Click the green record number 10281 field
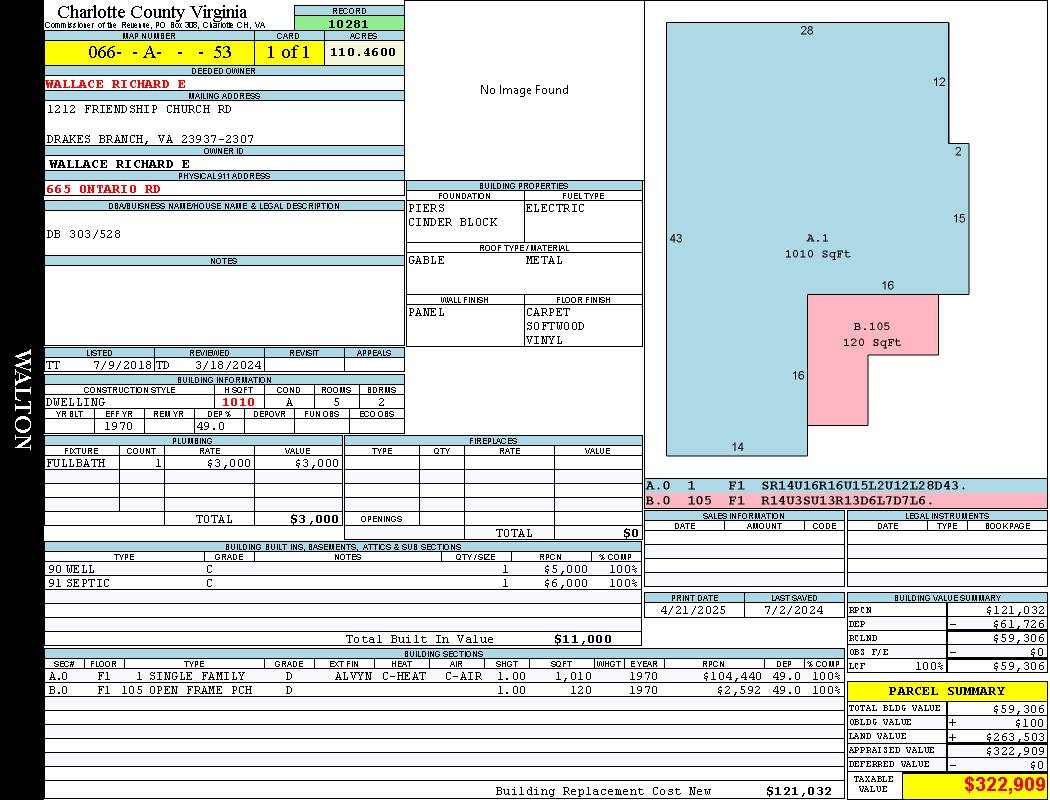Image resolution: width=1050 pixels, height=800 pixels. [x=349, y=23]
